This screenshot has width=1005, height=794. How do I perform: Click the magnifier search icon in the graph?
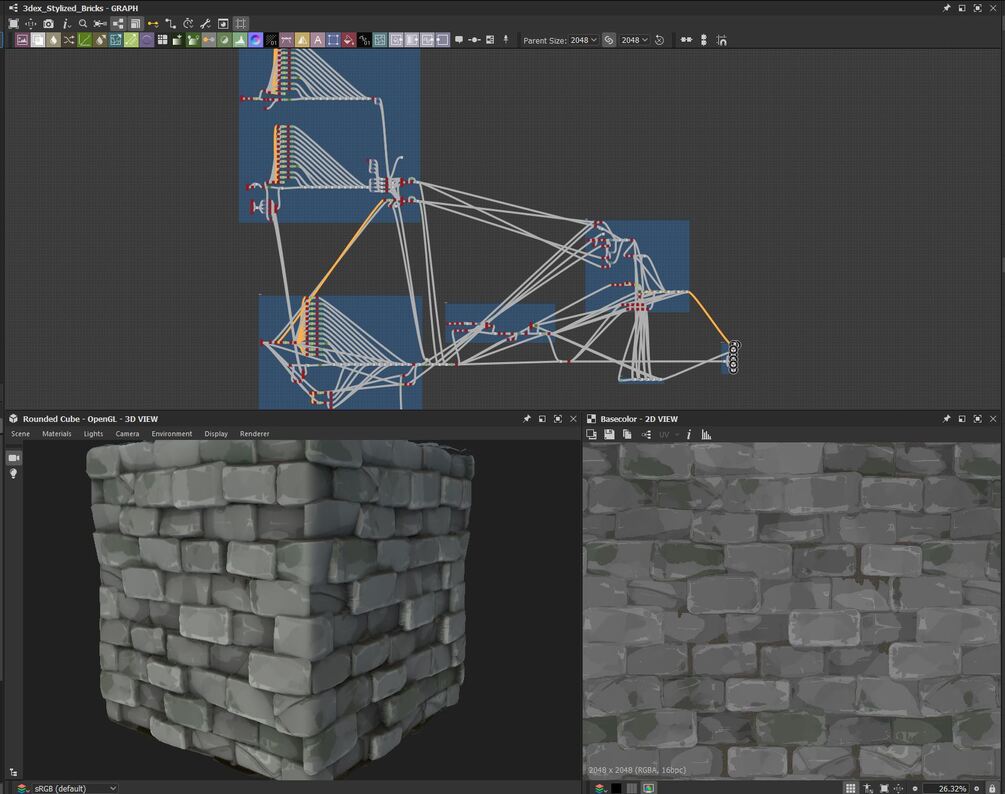[83, 24]
